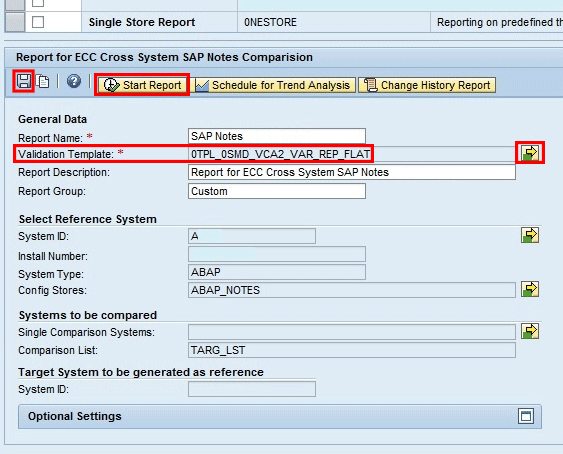This screenshot has width=563, height=454.
Task: Click the report title 'Report for ECC Cross System'
Action: point(164,57)
